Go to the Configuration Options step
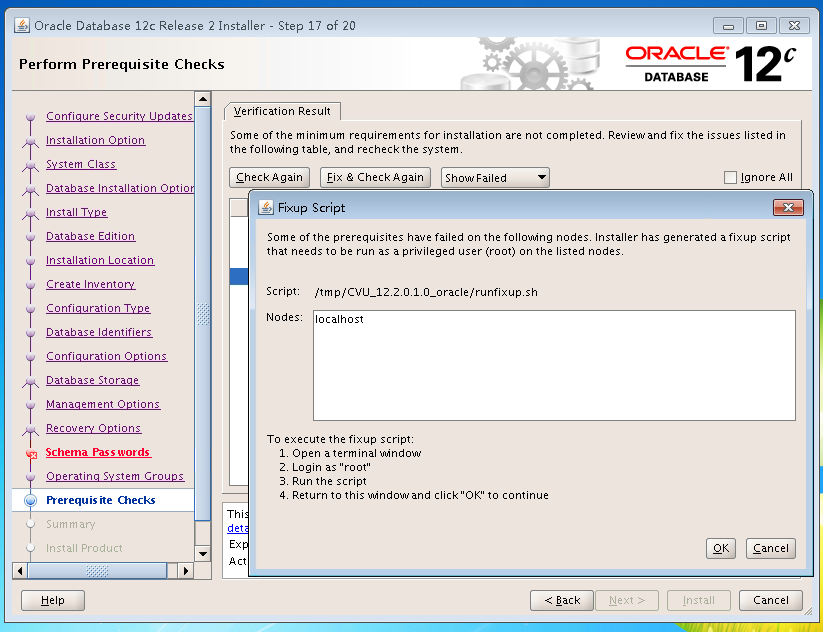Screen dimensions: 823x632 coord(107,356)
